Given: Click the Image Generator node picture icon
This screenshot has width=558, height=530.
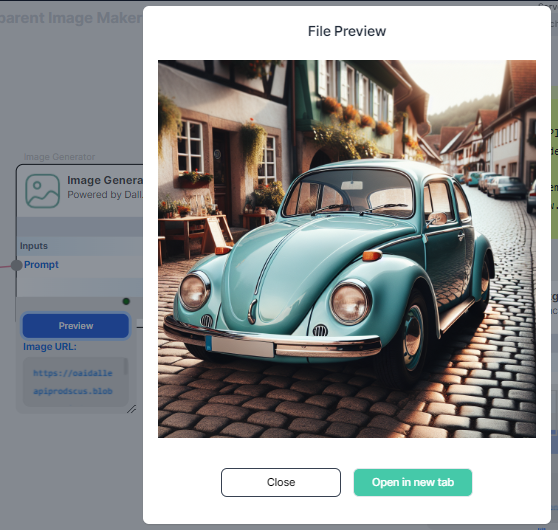Looking at the screenshot, I should point(42,190).
